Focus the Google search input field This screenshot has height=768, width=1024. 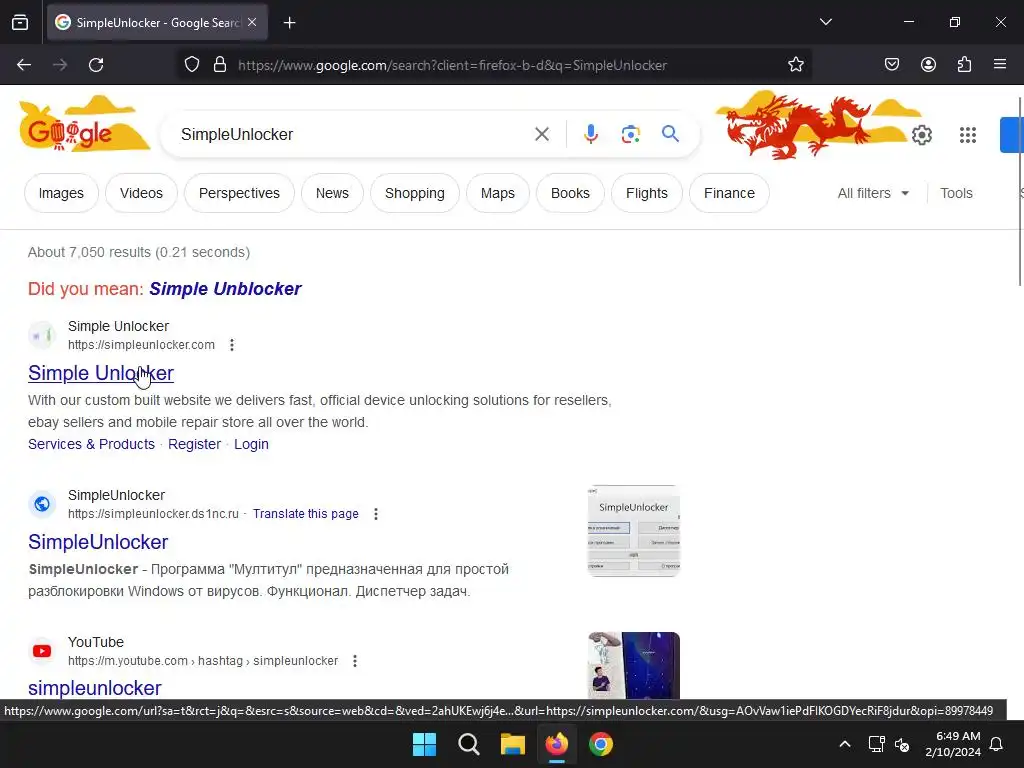[x=353, y=135]
